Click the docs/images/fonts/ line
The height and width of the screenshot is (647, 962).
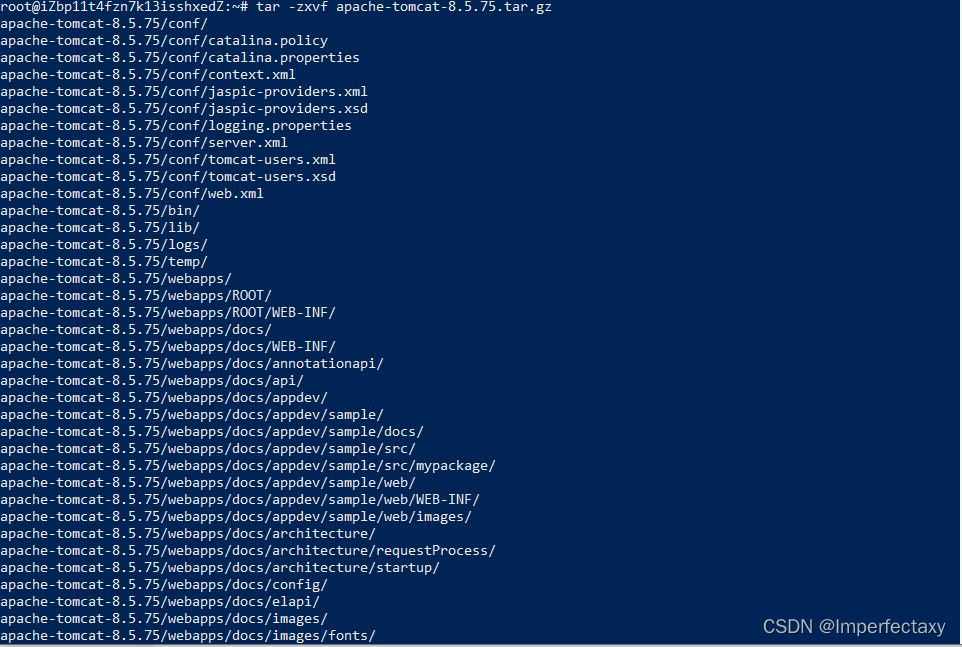point(188,636)
